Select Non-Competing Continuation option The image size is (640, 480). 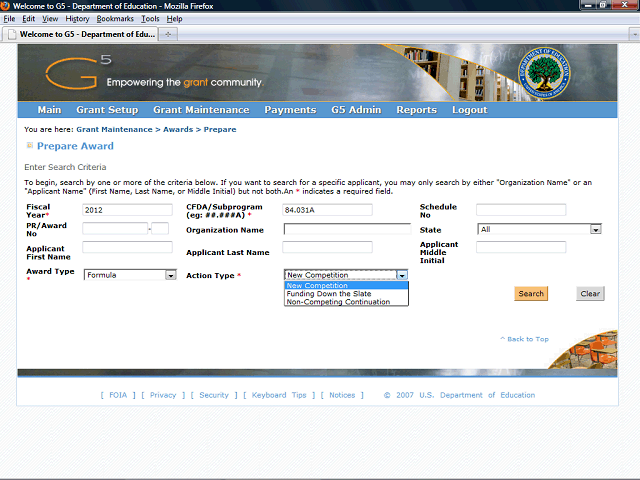(x=346, y=302)
